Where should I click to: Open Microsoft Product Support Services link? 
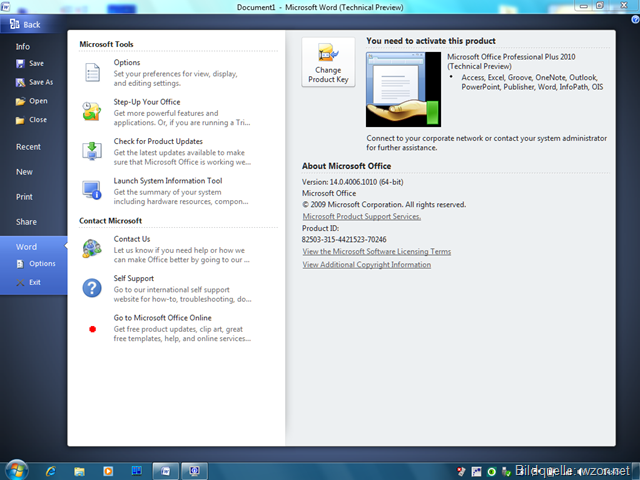(361, 216)
